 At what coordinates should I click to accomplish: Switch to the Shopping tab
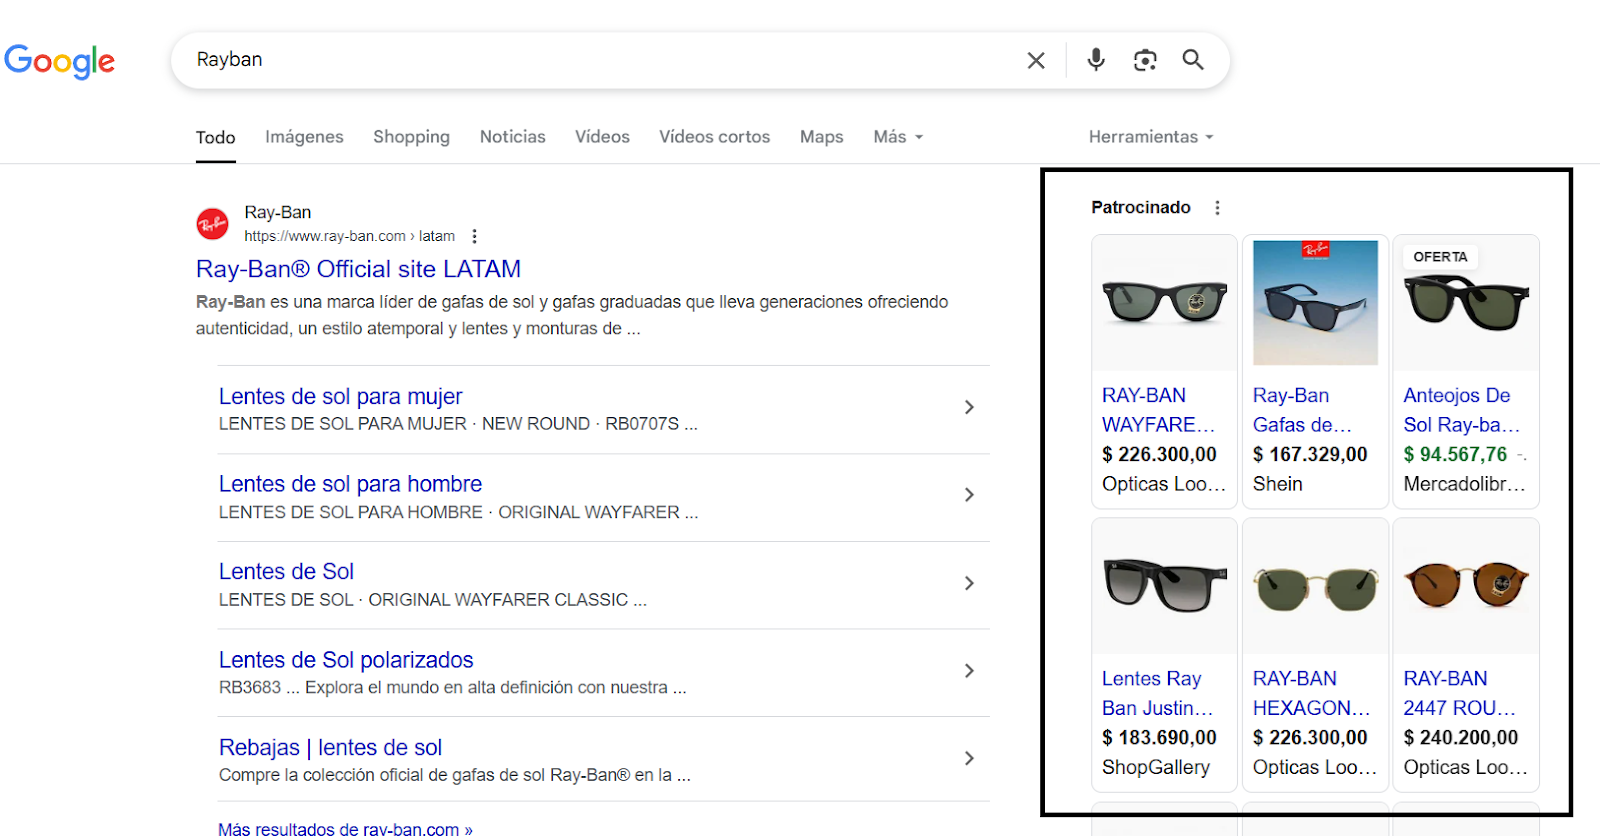pyautogui.click(x=411, y=137)
